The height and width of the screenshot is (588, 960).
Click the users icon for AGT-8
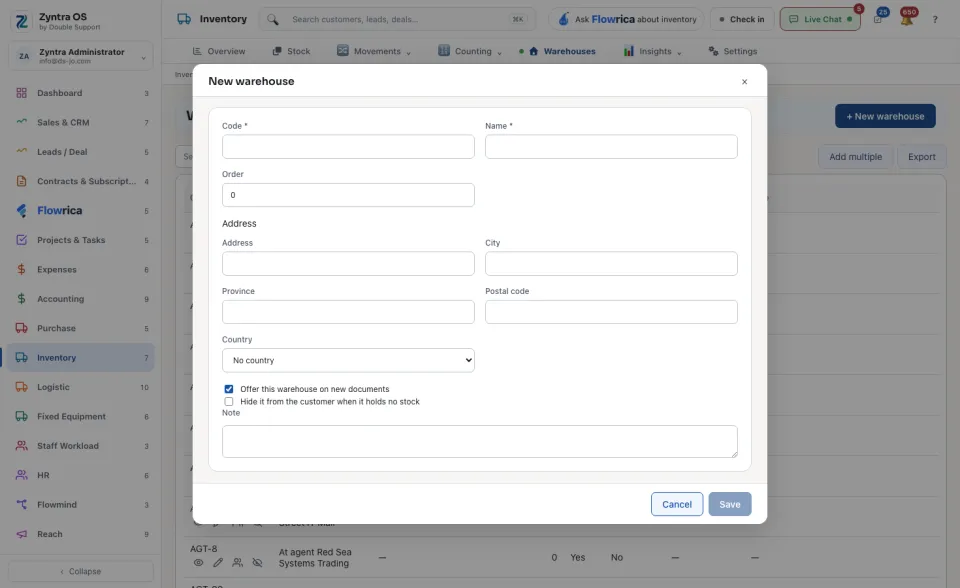(238, 562)
